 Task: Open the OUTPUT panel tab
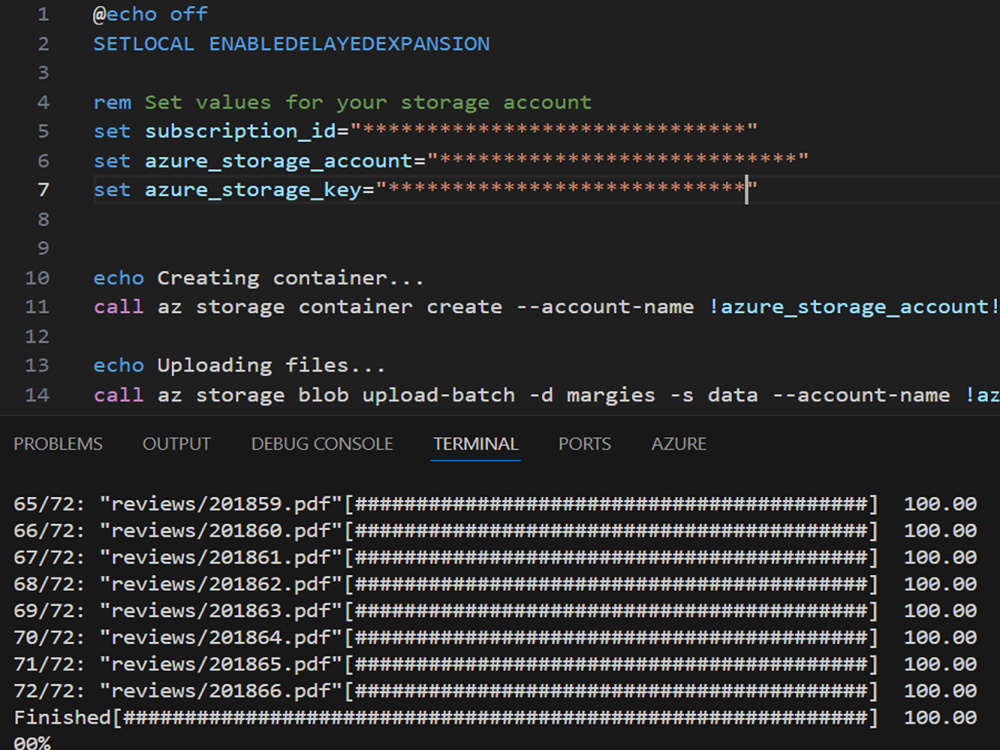coord(177,443)
